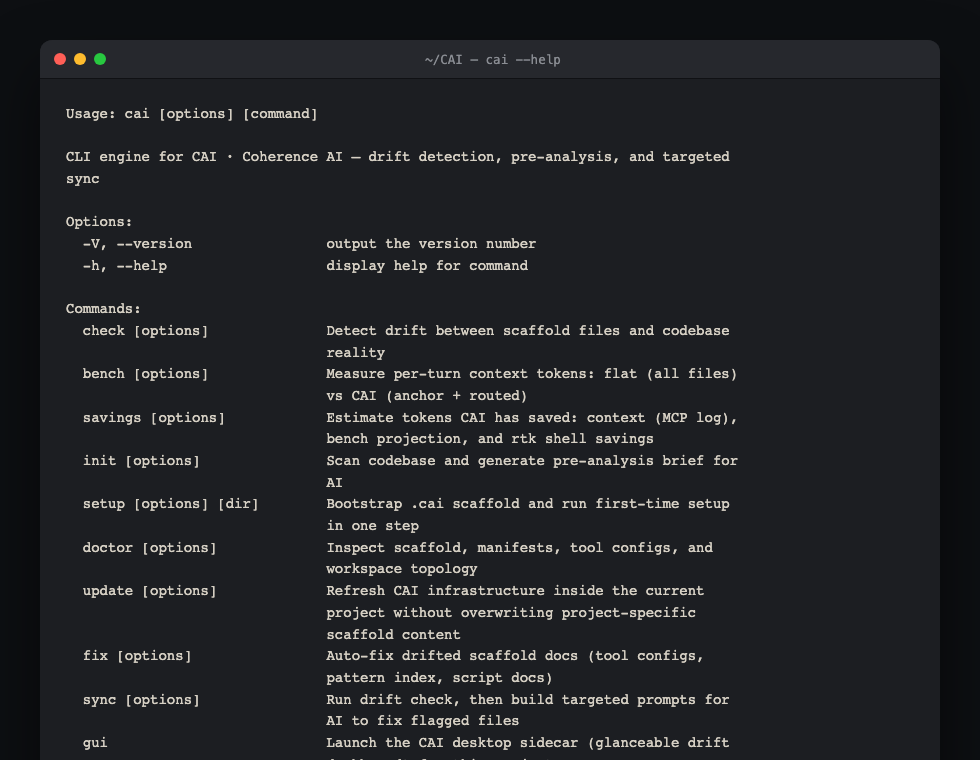
Task: Click 'Refresh CAI infrastructure inside' description line
Action: click(x=515, y=591)
